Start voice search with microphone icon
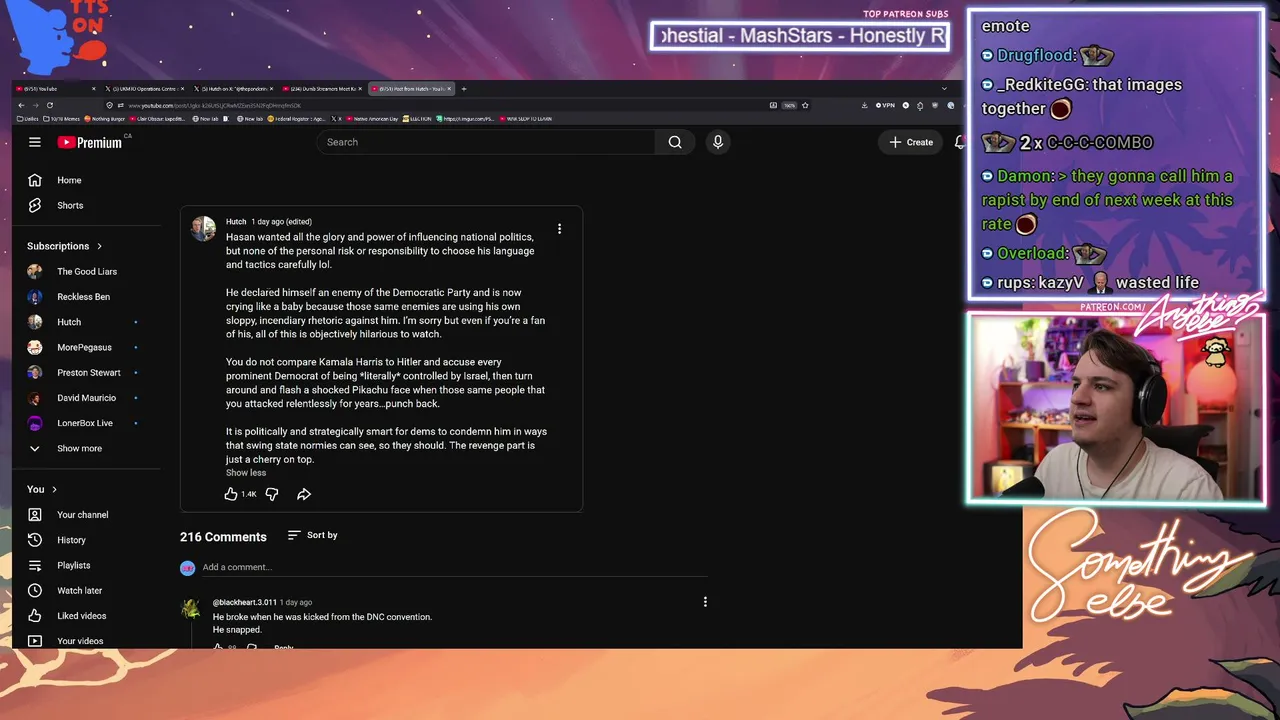Screen dimensions: 1280x720 tap(717, 142)
